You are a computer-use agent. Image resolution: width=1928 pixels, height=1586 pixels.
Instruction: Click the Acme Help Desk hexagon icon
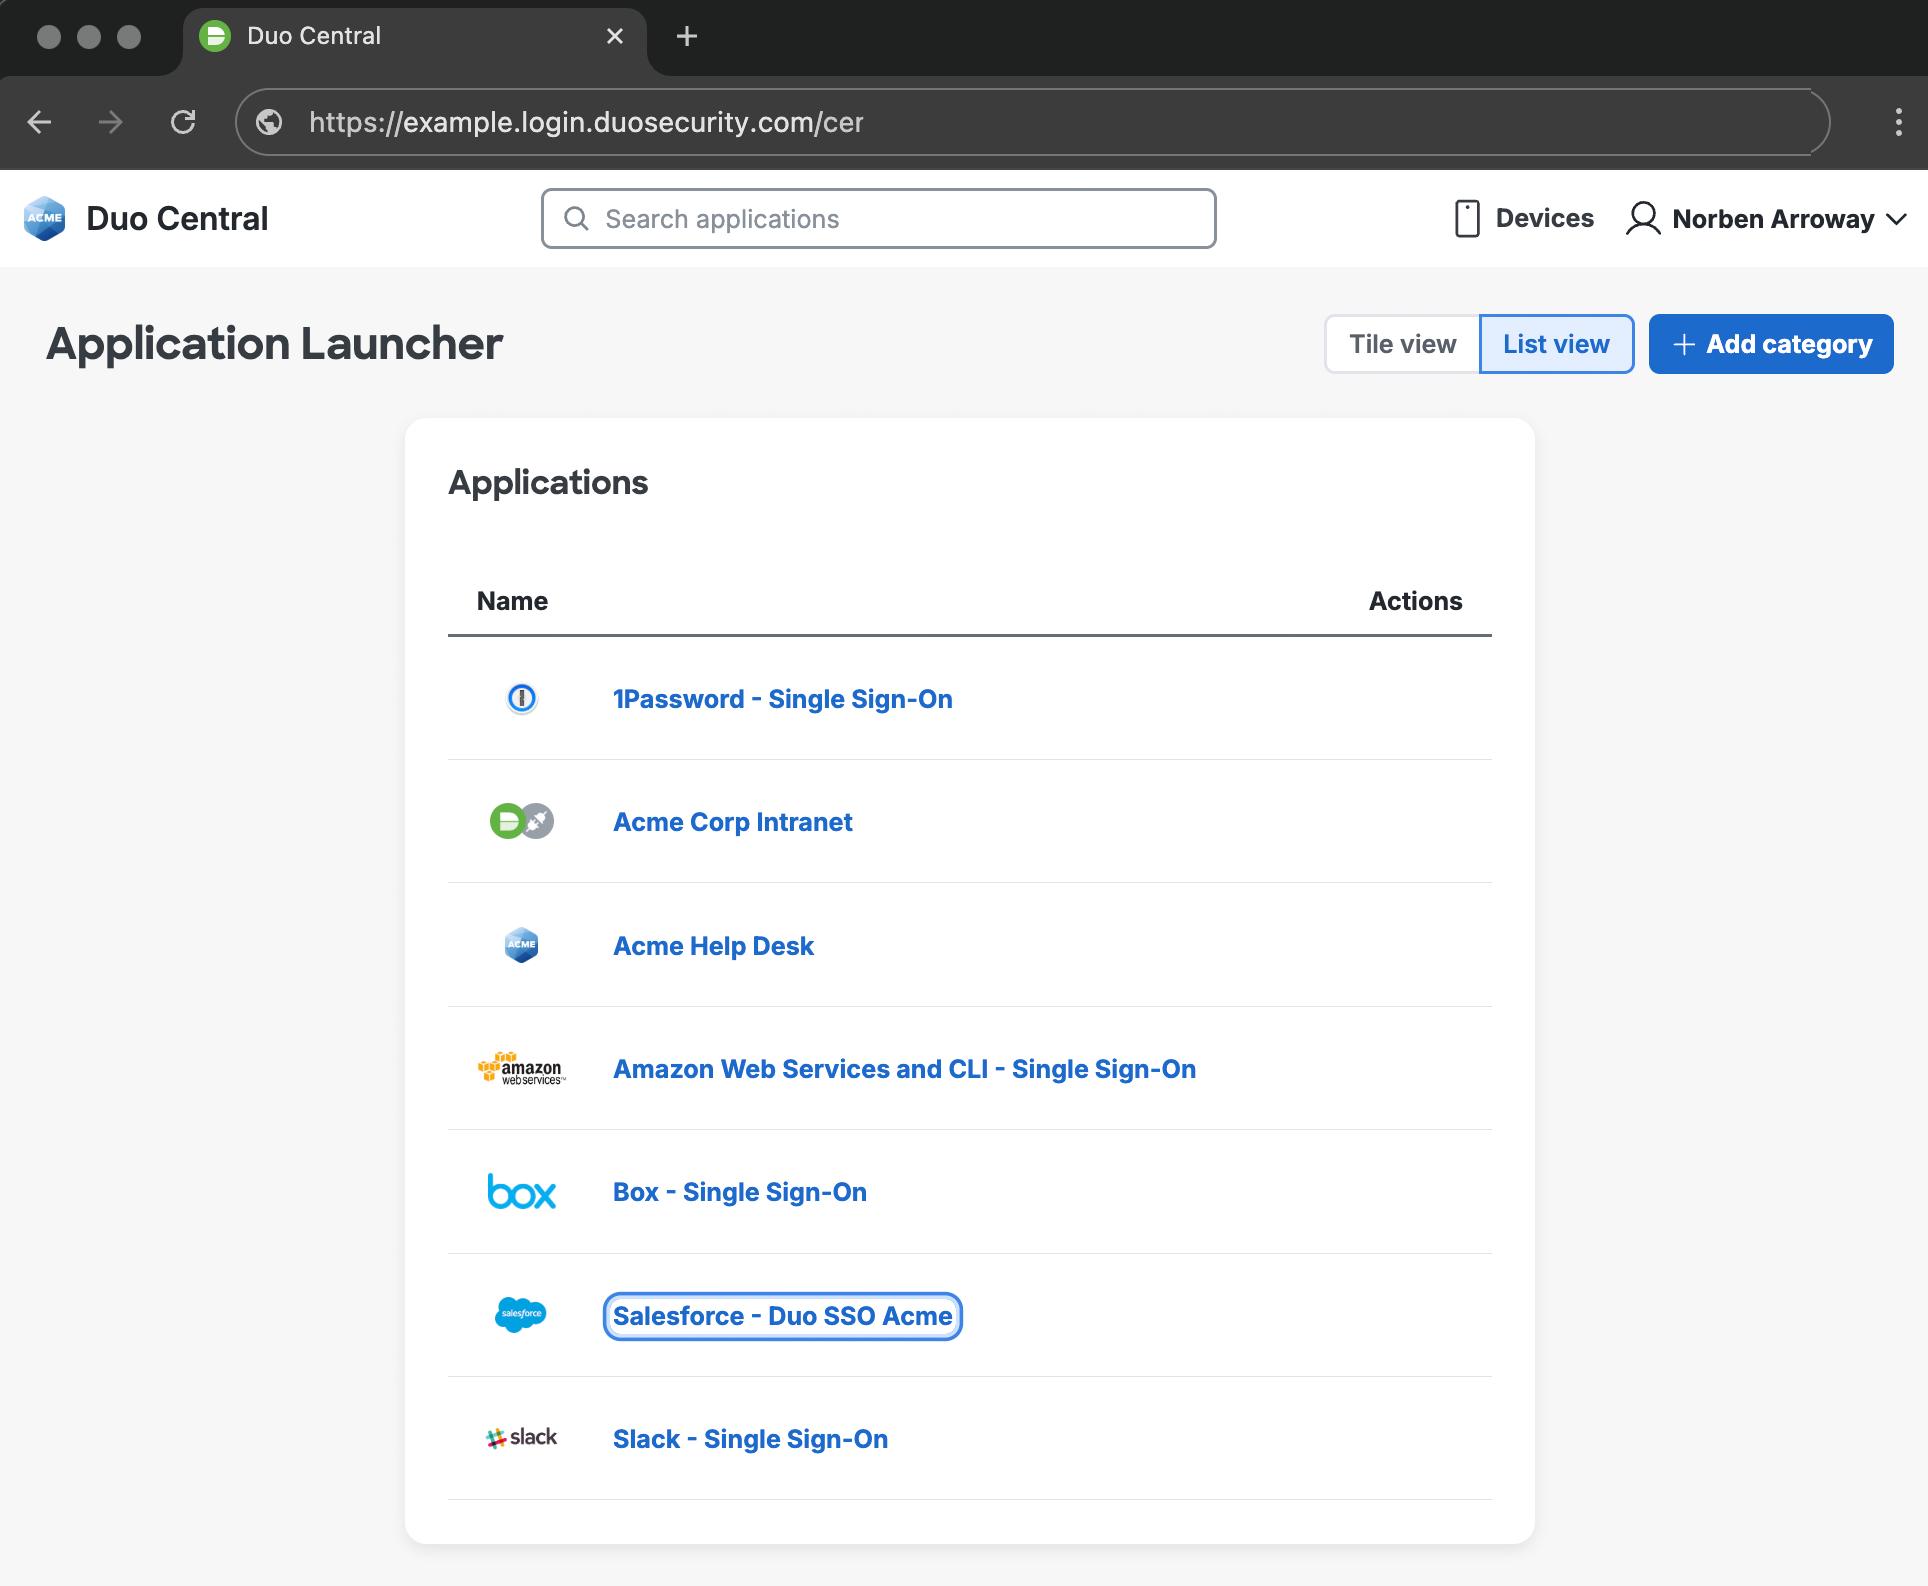(521, 944)
